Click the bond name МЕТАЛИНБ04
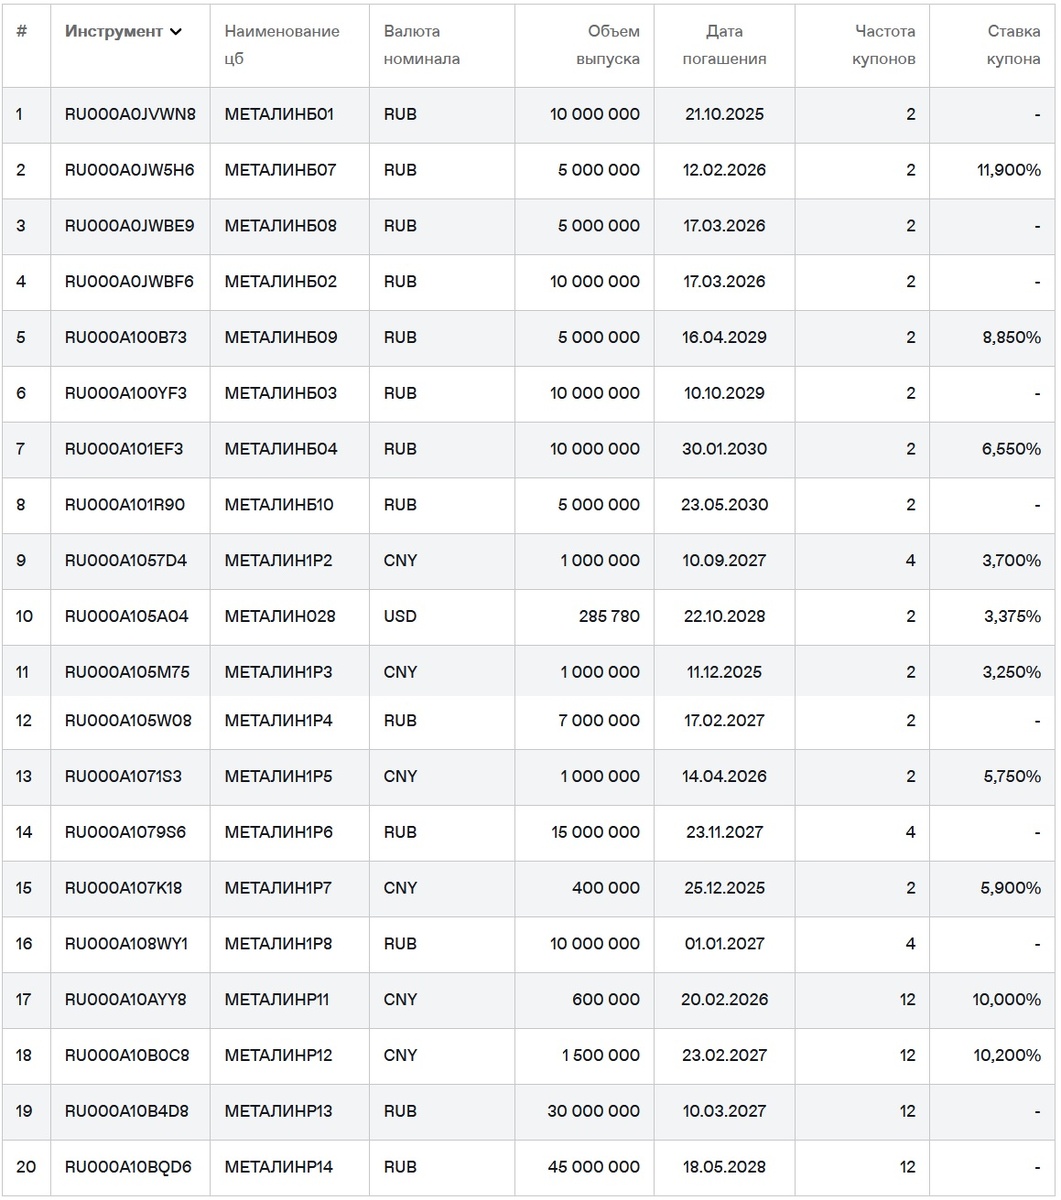 click(x=281, y=451)
